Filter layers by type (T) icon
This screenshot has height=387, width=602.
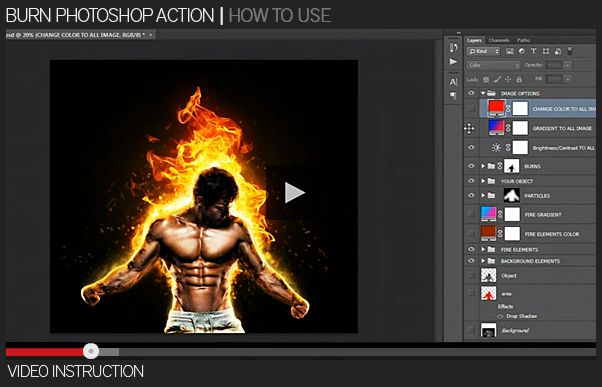534,51
